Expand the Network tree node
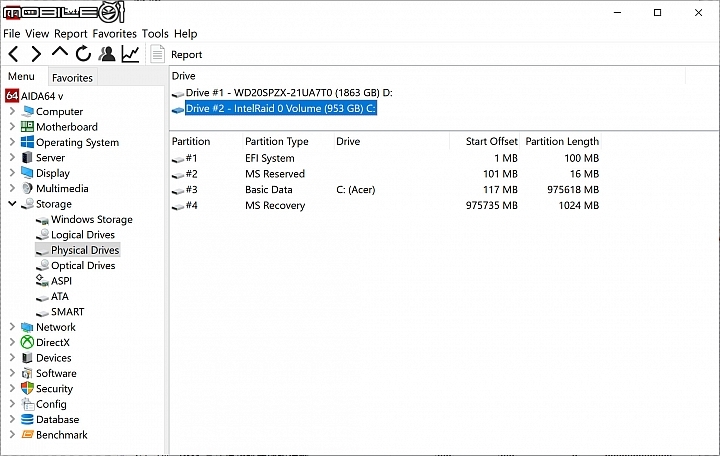The image size is (720, 456). [x=12, y=327]
